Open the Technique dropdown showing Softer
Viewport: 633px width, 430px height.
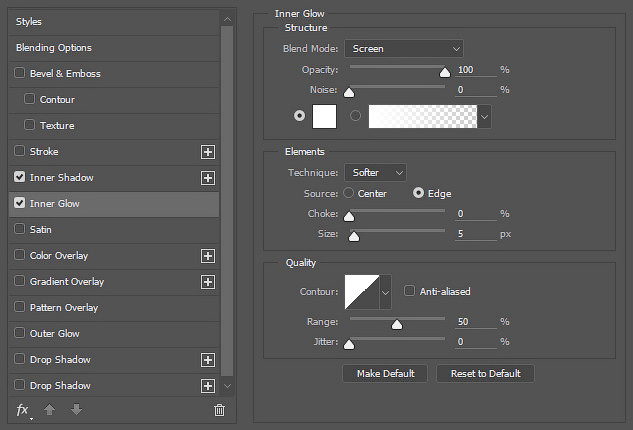375,172
